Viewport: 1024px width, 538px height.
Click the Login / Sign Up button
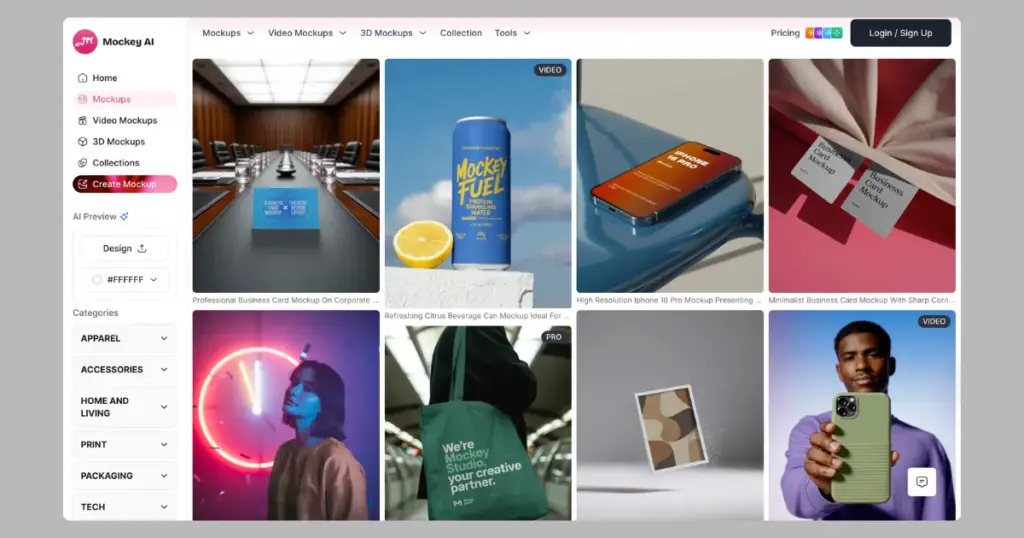pyautogui.click(x=900, y=33)
